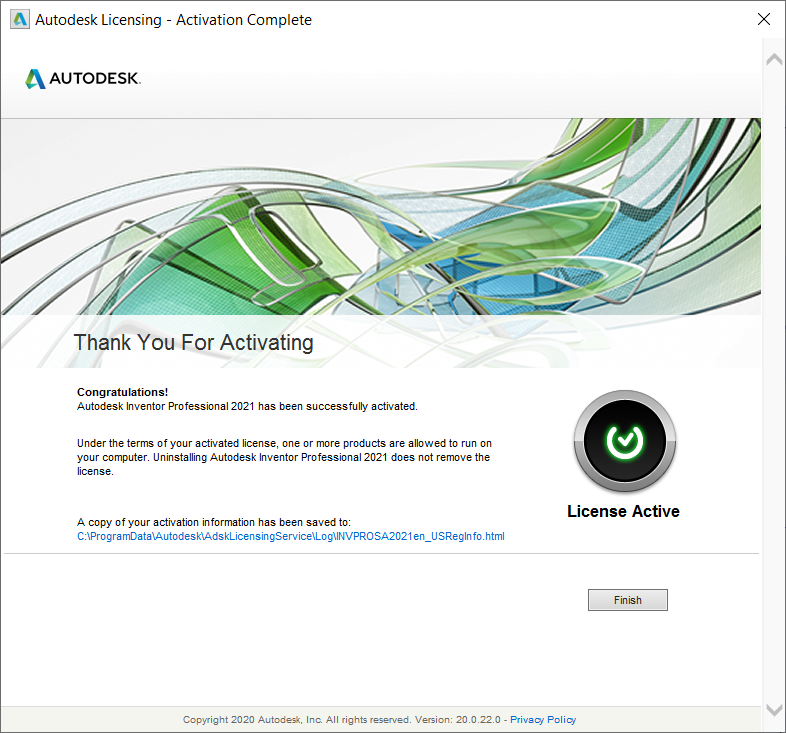Open the INVPROSA2021en_USRegInfo.html log file link
Screen dimensions: 786x733
tap(291, 536)
